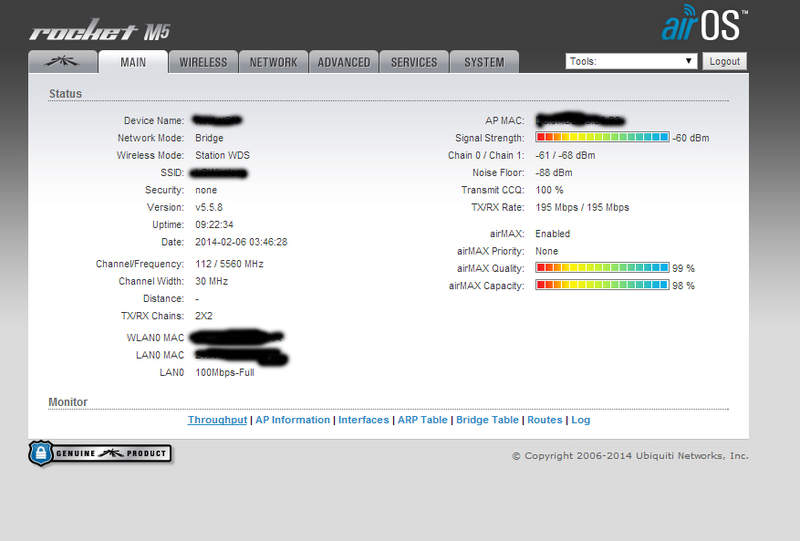800x541 pixels.
Task: Select the Security value none
Action: click(x=206, y=190)
